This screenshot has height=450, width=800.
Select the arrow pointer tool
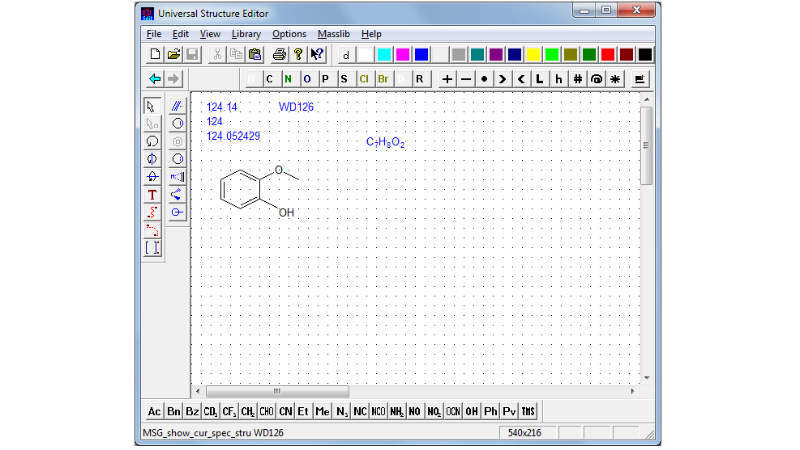click(152, 106)
